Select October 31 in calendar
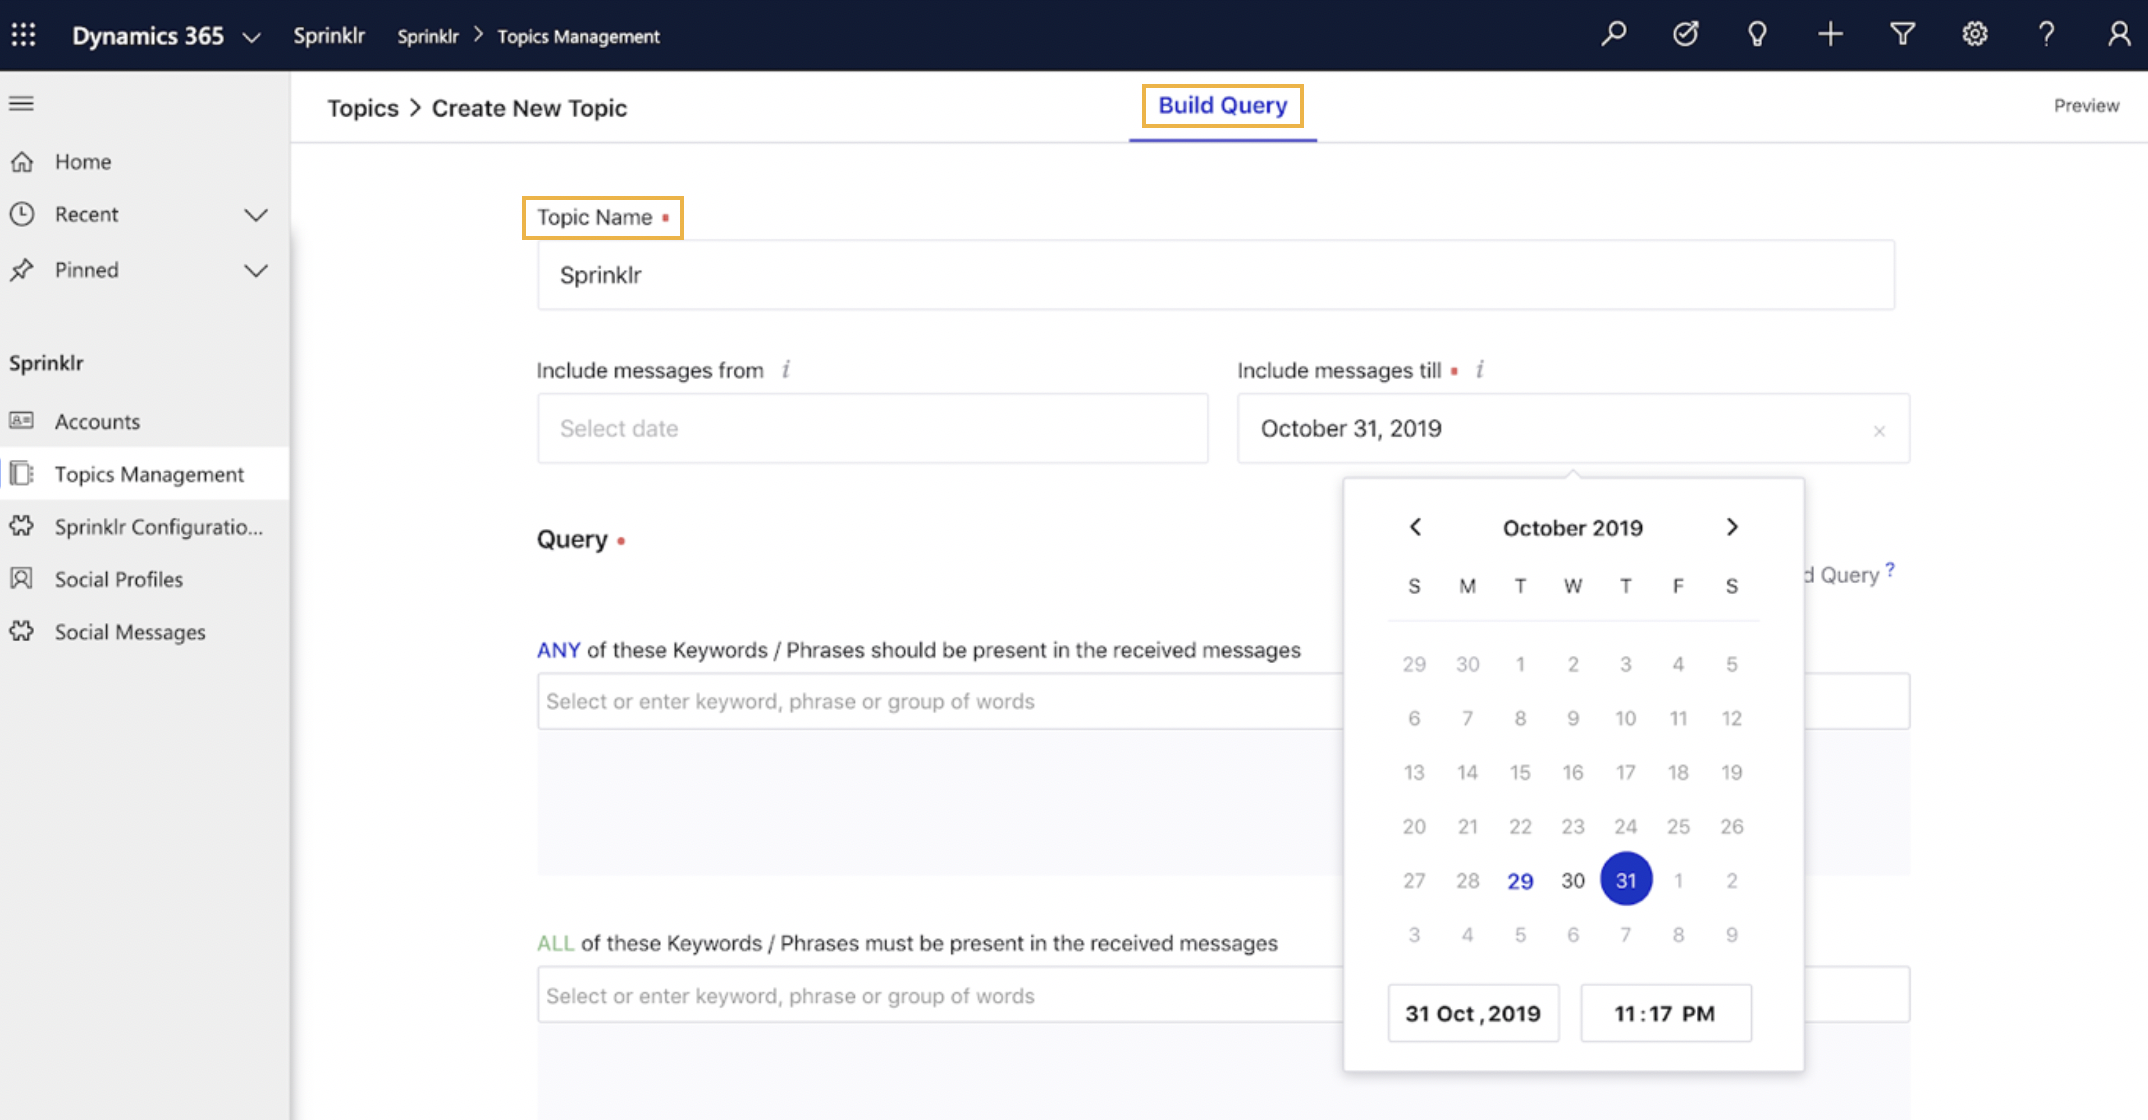The width and height of the screenshot is (2148, 1120). pyautogui.click(x=1626, y=879)
